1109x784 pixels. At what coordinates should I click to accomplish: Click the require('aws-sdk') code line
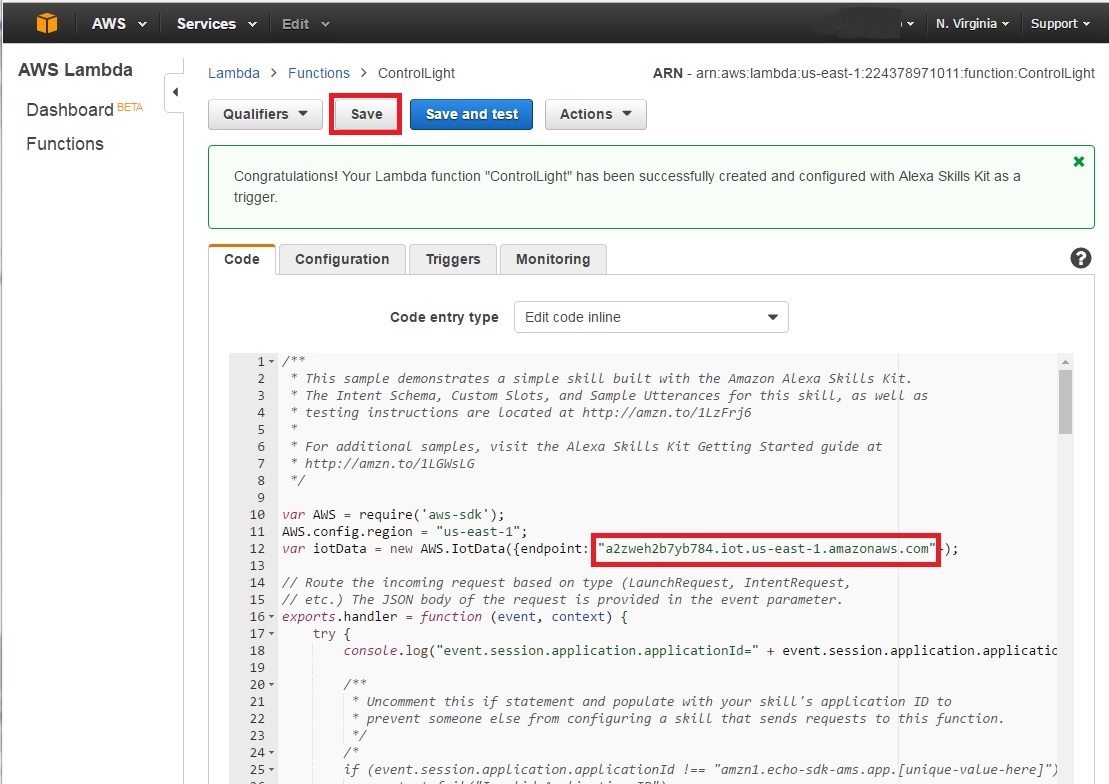[393, 515]
